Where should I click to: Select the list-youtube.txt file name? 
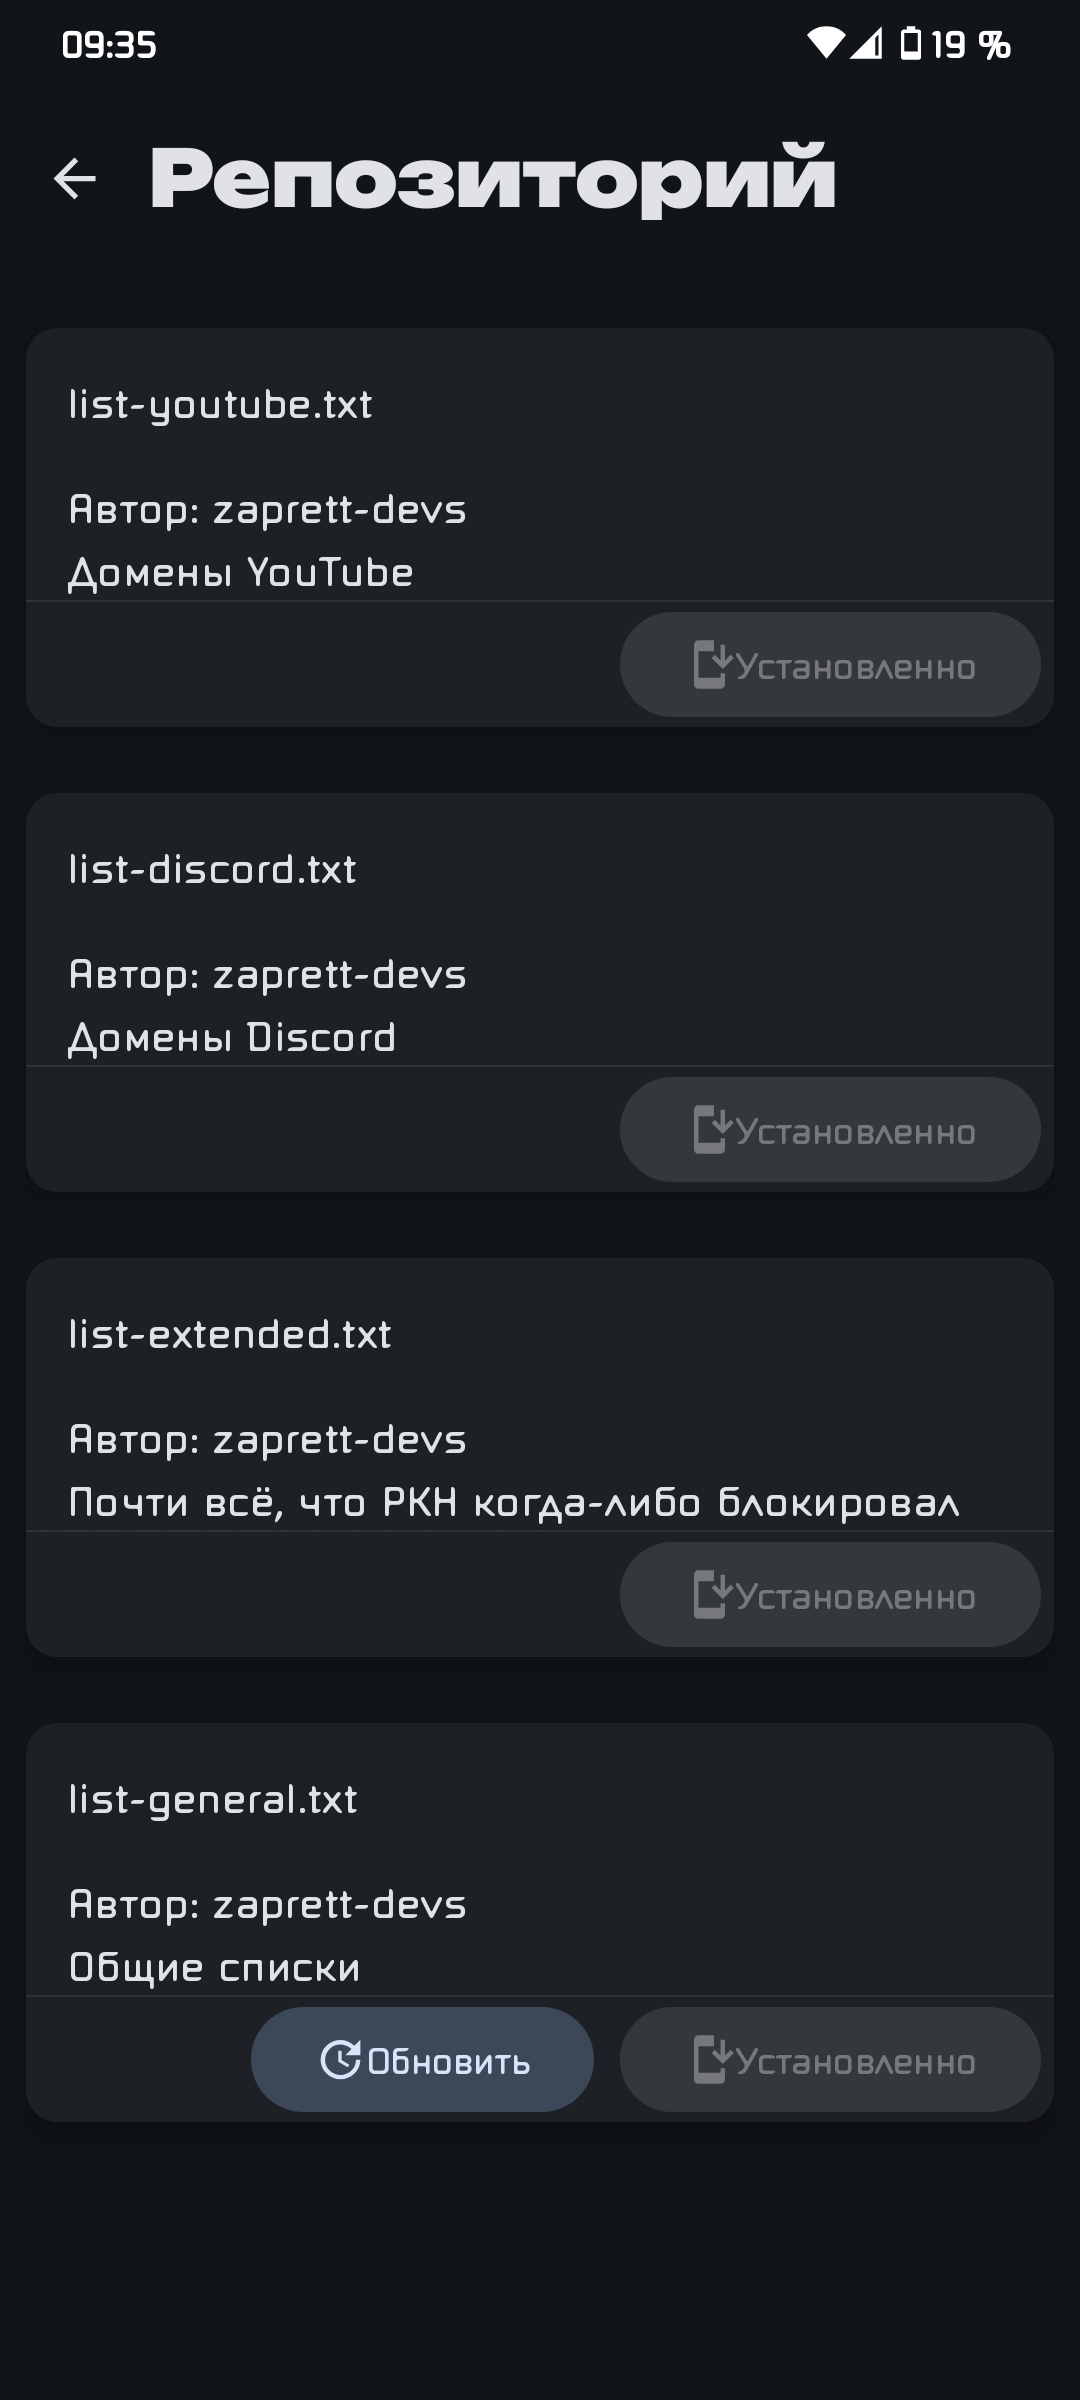tap(221, 404)
